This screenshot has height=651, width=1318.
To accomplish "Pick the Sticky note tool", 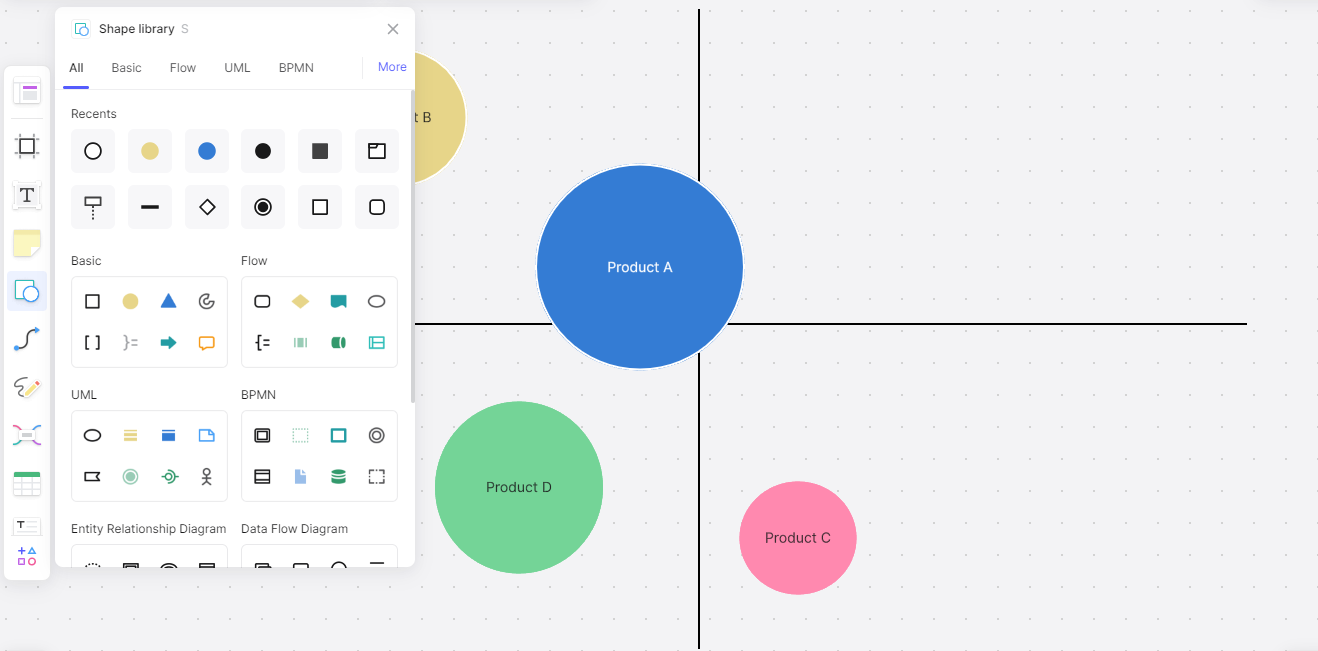I will click(27, 243).
